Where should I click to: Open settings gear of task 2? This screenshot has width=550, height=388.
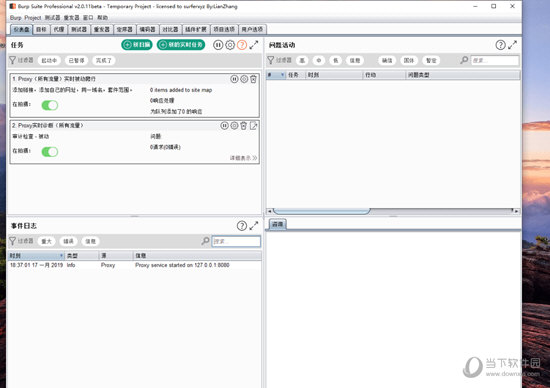[x=234, y=126]
